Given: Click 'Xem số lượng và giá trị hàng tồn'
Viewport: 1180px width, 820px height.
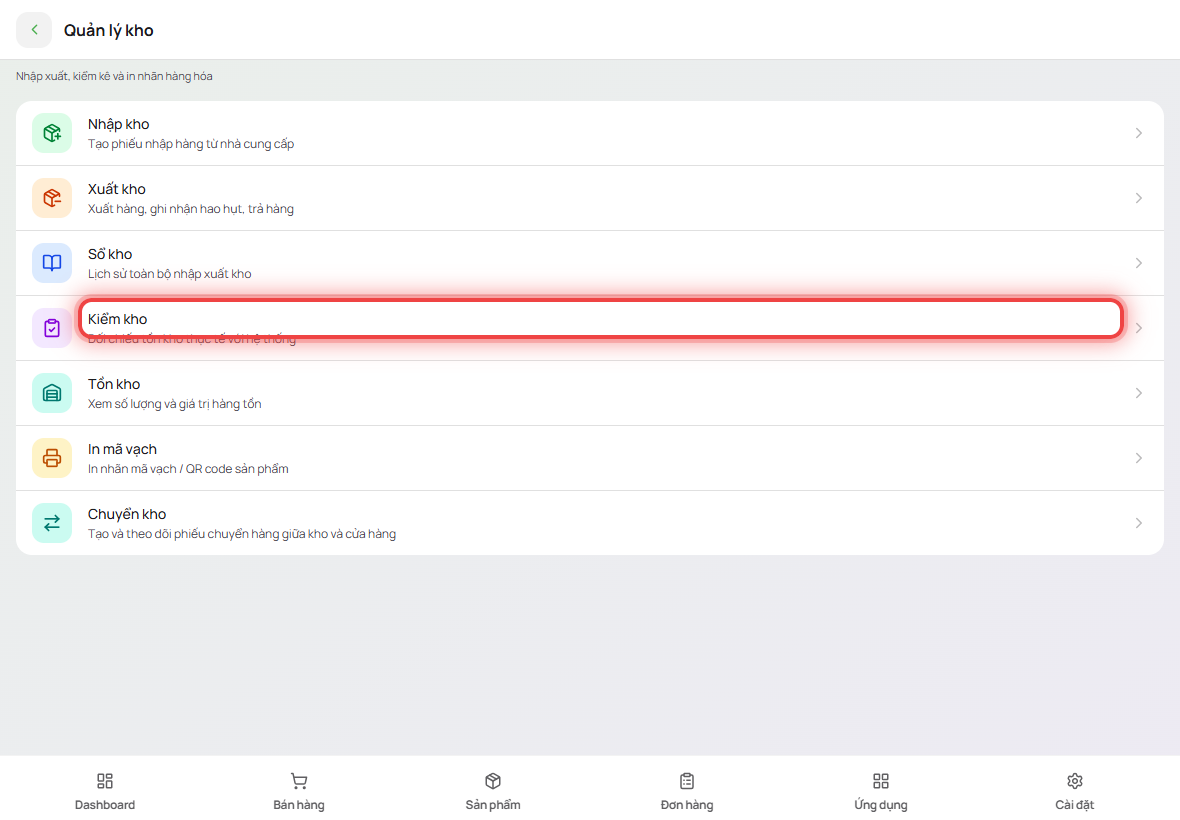Looking at the screenshot, I should 175,404.
